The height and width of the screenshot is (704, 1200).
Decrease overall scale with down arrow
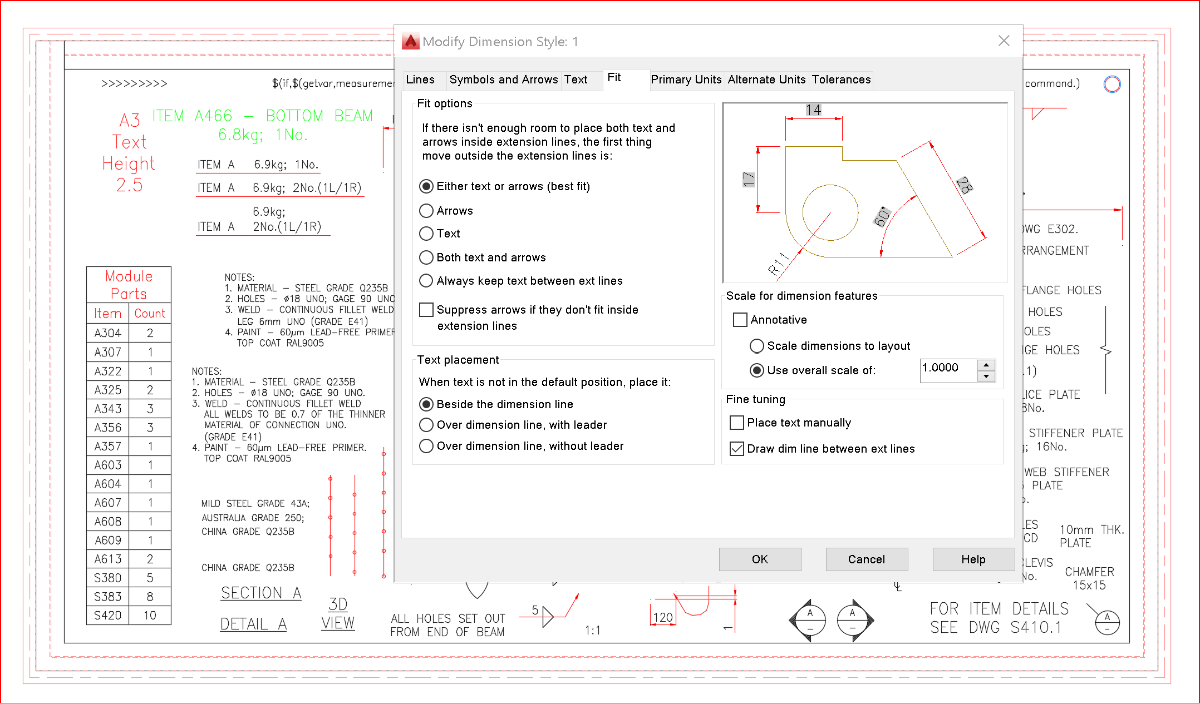[x=987, y=376]
